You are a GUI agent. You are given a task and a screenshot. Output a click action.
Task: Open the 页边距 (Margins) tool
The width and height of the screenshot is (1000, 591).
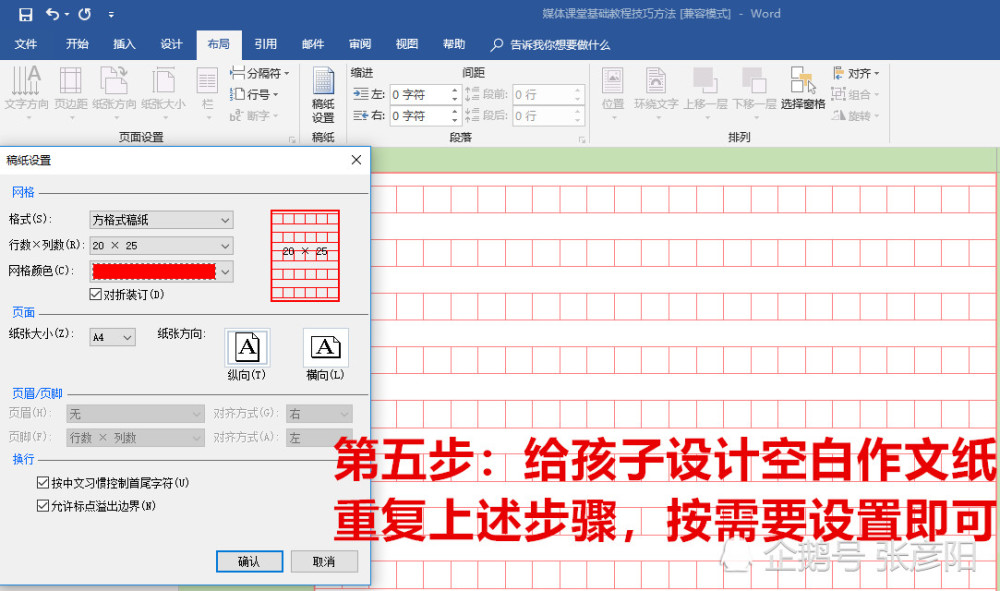70,92
